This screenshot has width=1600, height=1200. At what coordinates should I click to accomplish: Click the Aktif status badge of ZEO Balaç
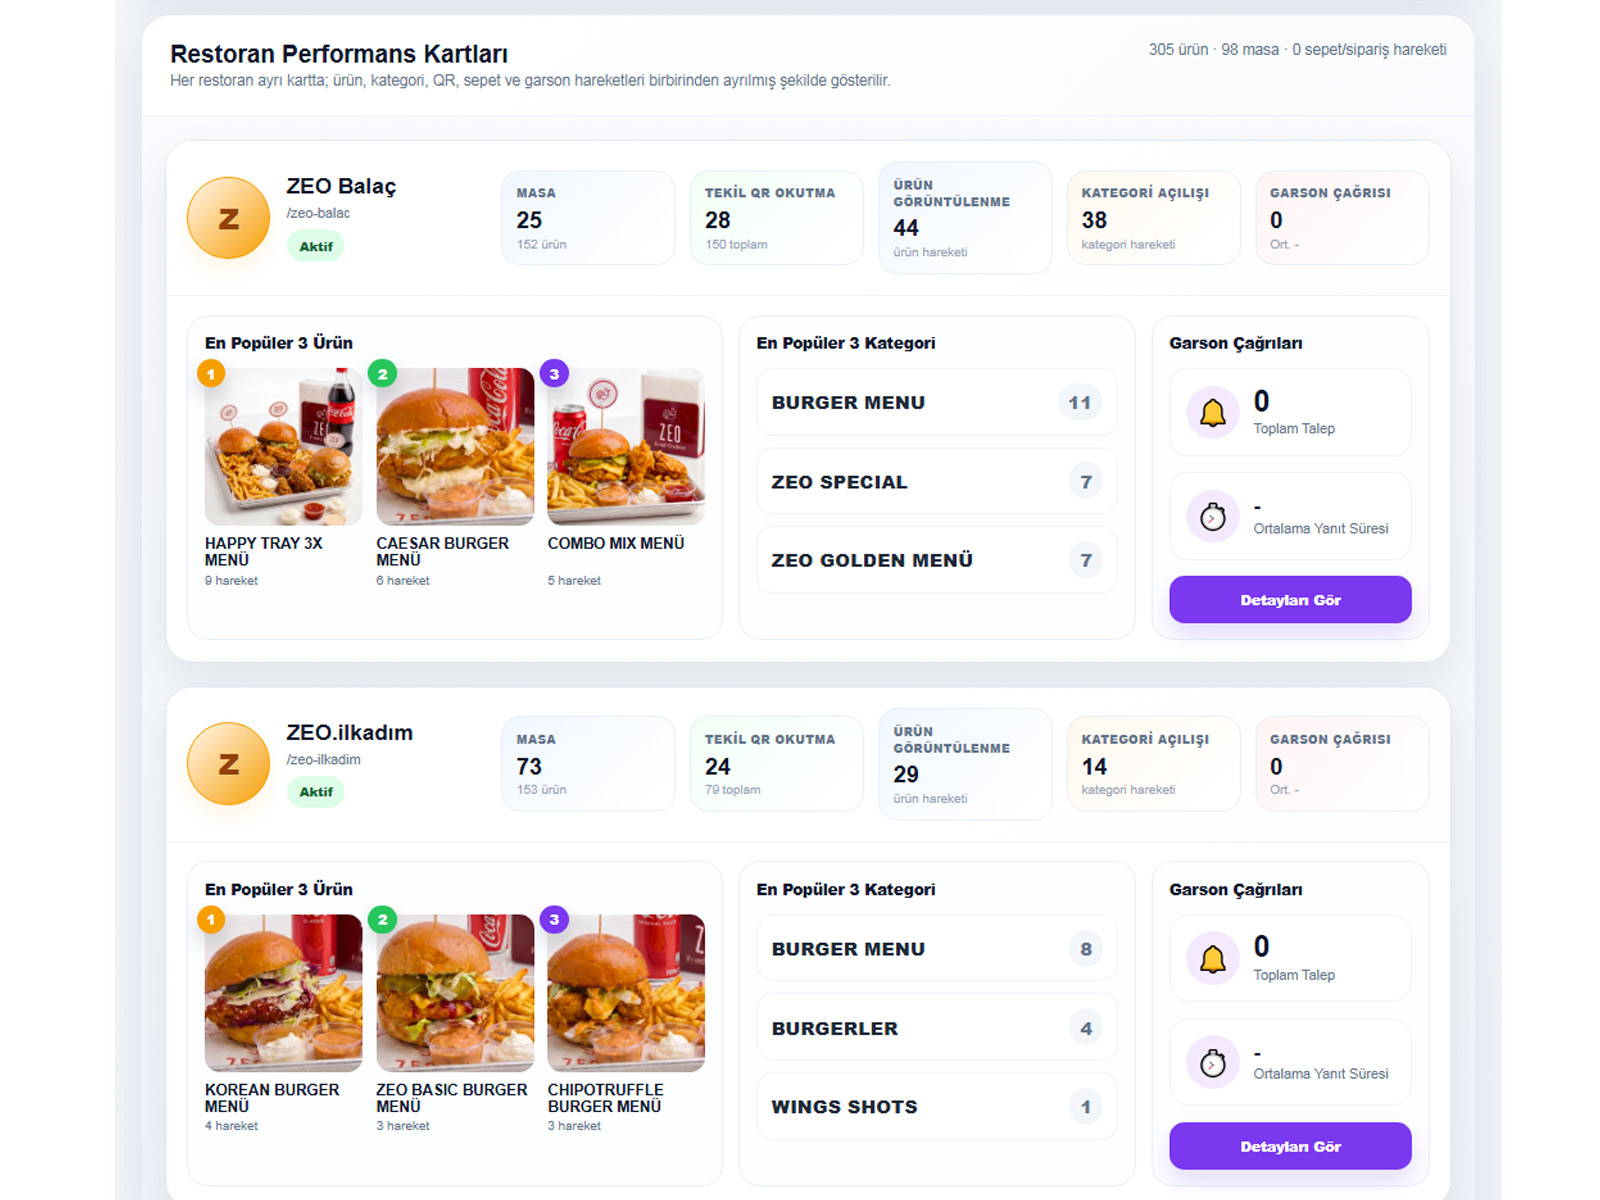(x=316, y=246)
